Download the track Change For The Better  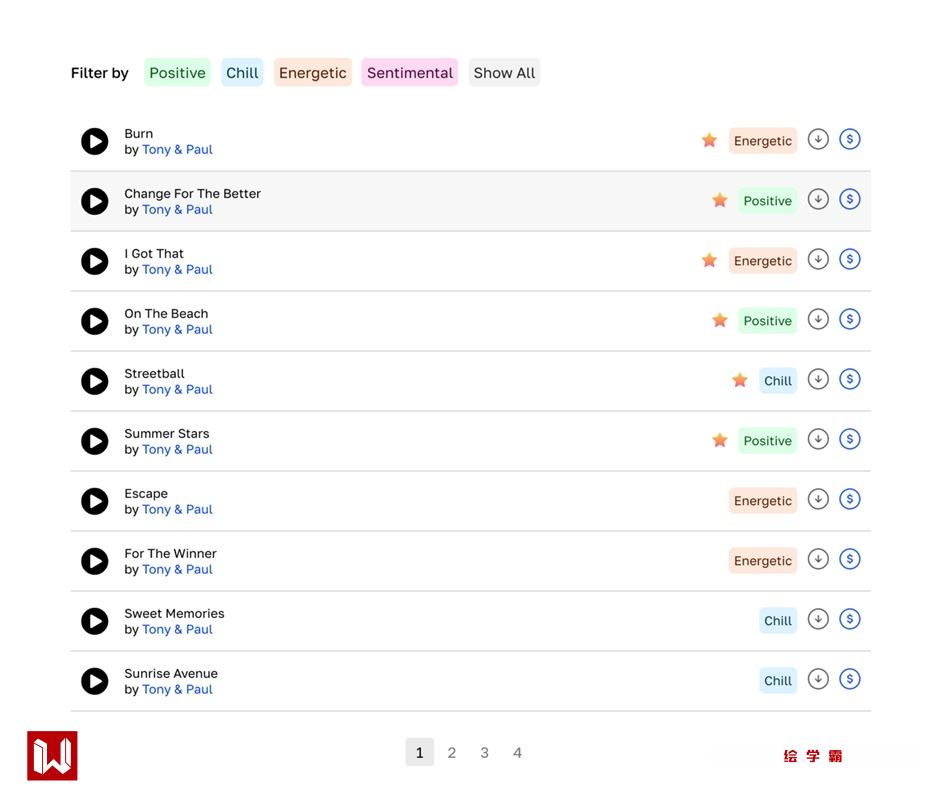[x=818, y=199]
